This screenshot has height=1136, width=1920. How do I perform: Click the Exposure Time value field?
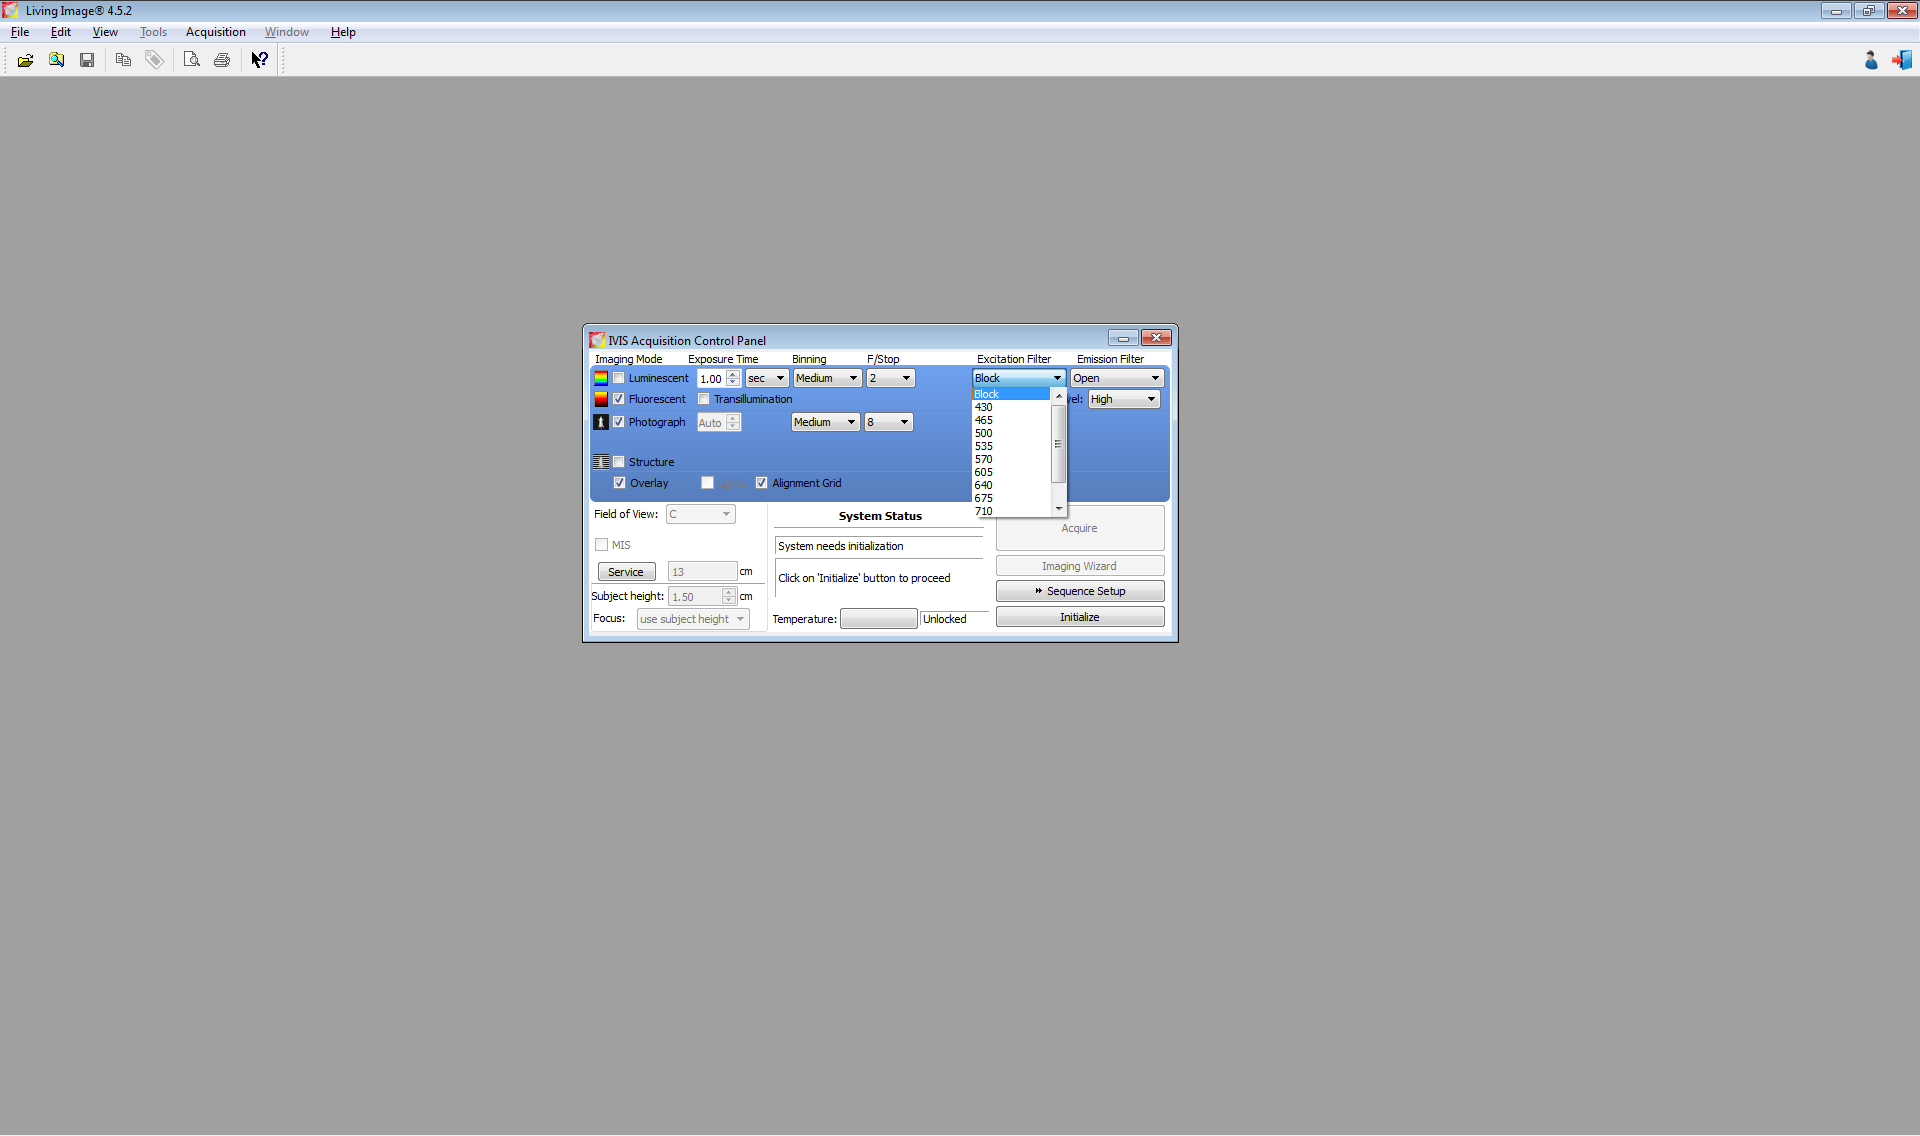(710, 379)
